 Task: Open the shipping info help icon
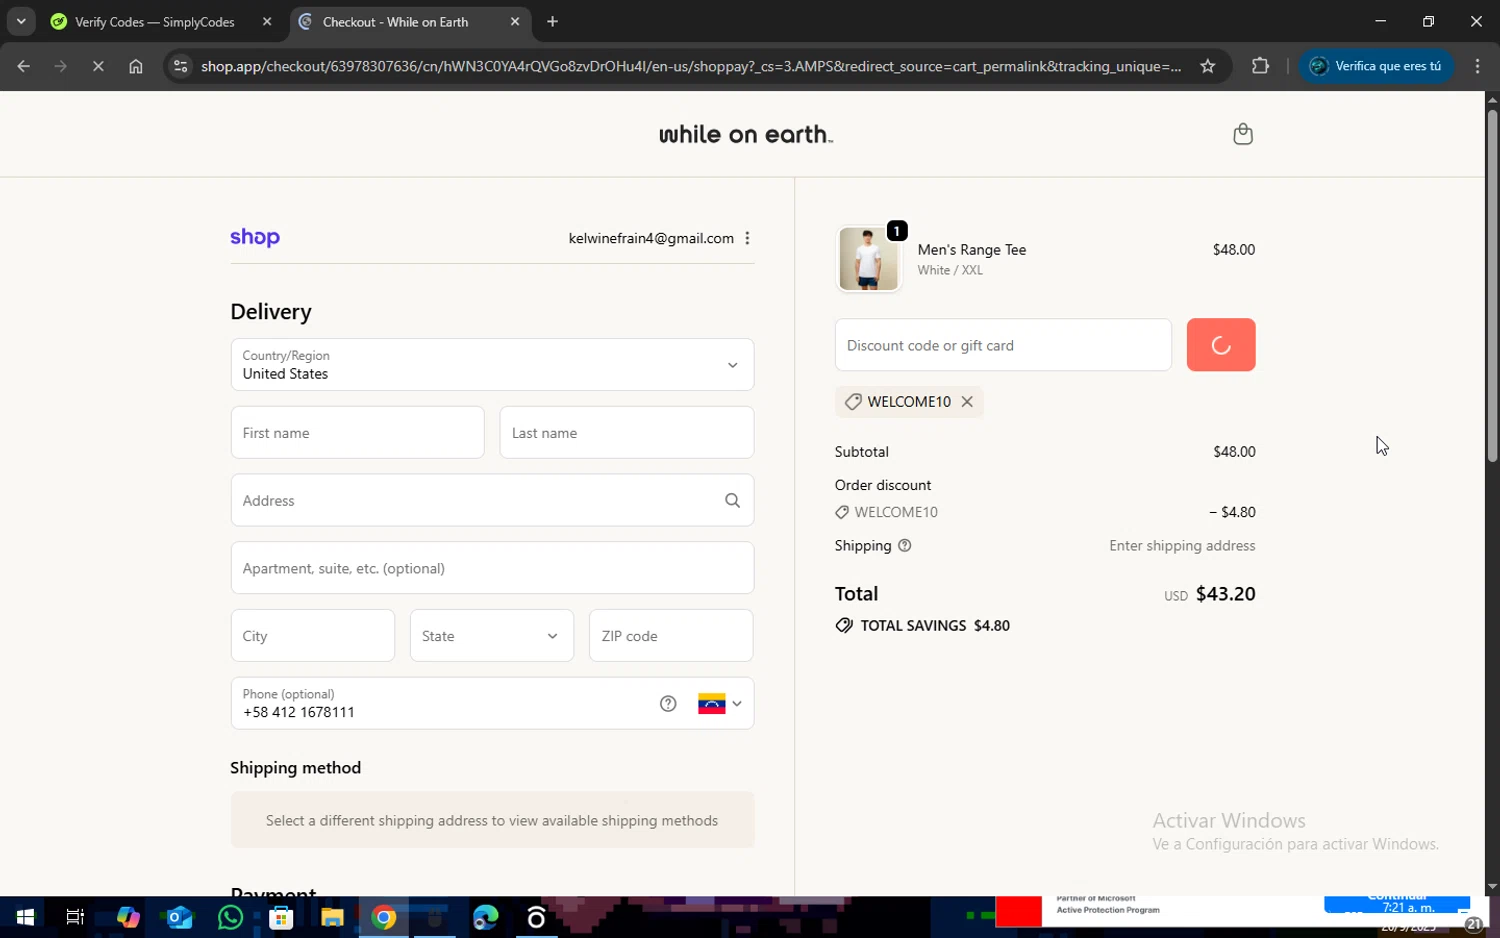[x=905, y=546]
